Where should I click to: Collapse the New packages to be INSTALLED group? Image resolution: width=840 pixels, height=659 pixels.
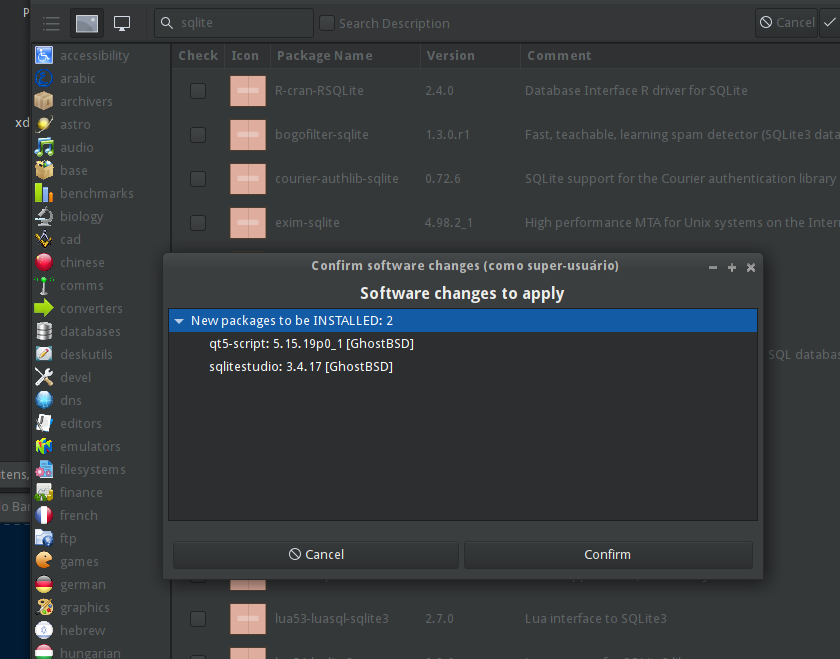coord(179,321)
